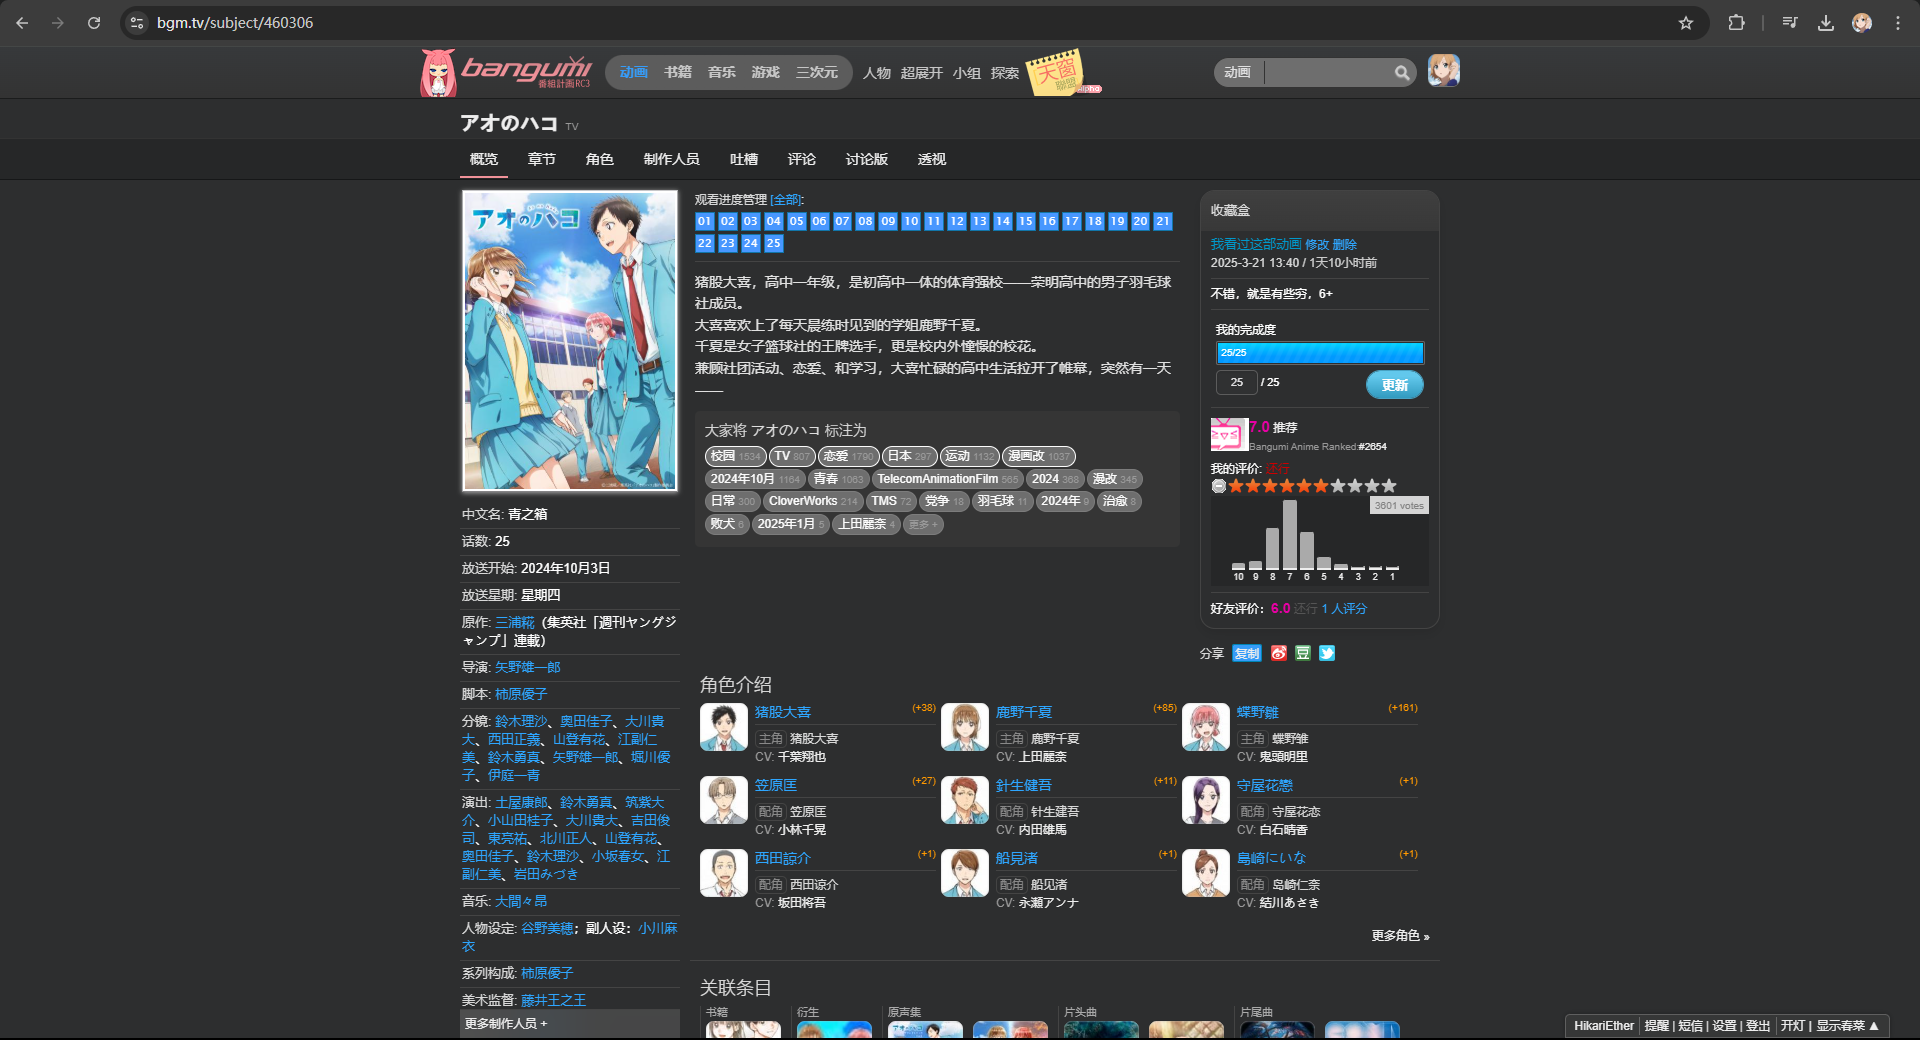Click 复制 share button

(1247, 653)
